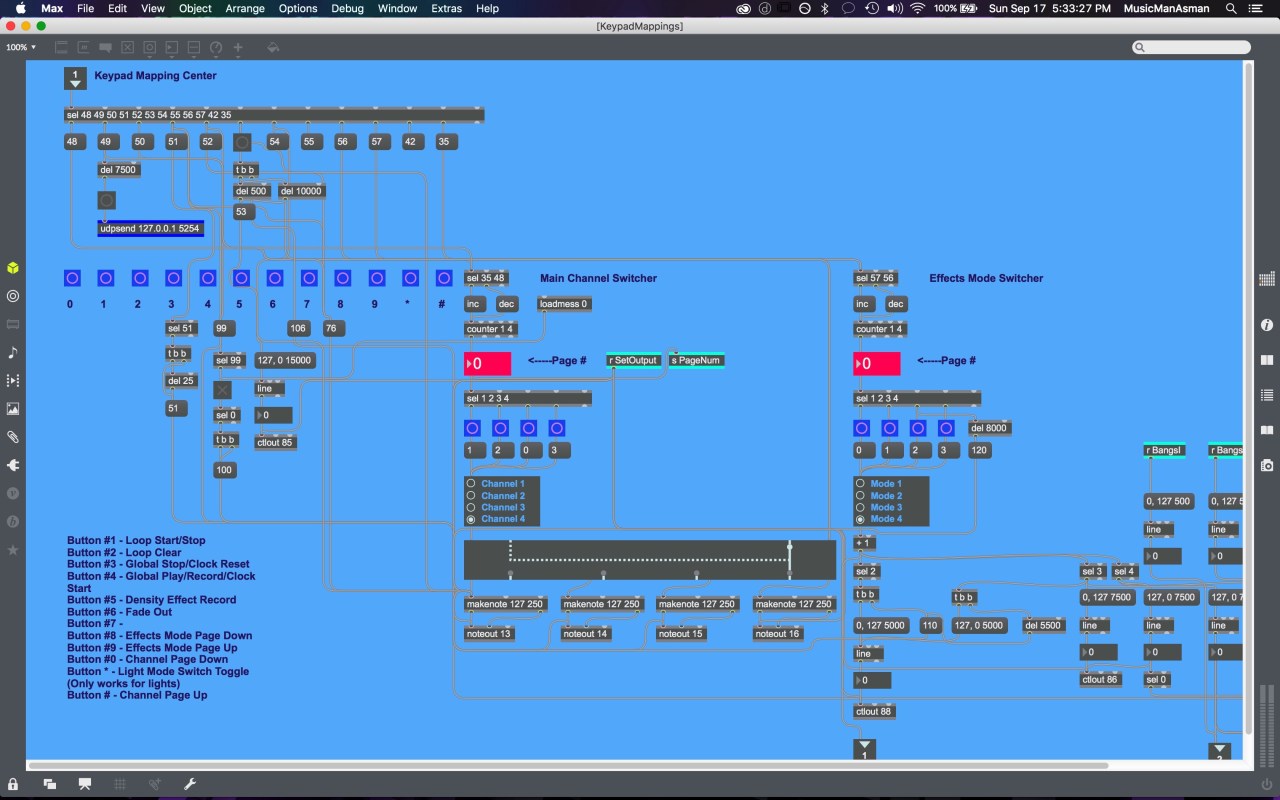This screenshot has width=1280, height=800.
Task: Open the images browser in left sidebar
Action: [13, 409]
